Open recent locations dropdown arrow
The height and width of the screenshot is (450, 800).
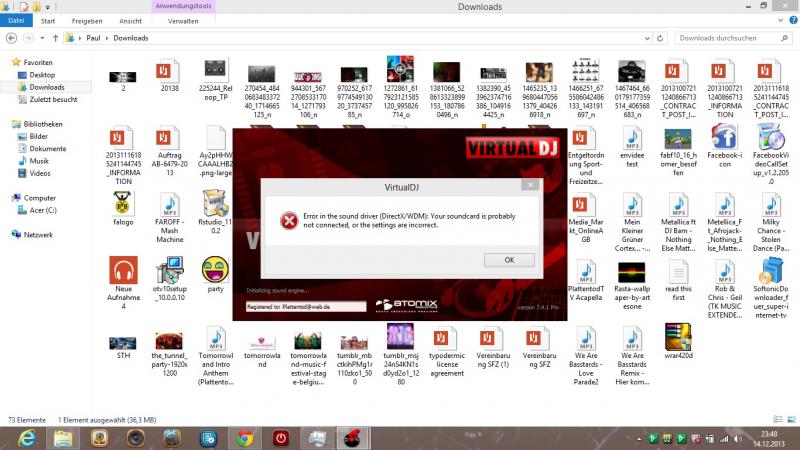point(42,38)
